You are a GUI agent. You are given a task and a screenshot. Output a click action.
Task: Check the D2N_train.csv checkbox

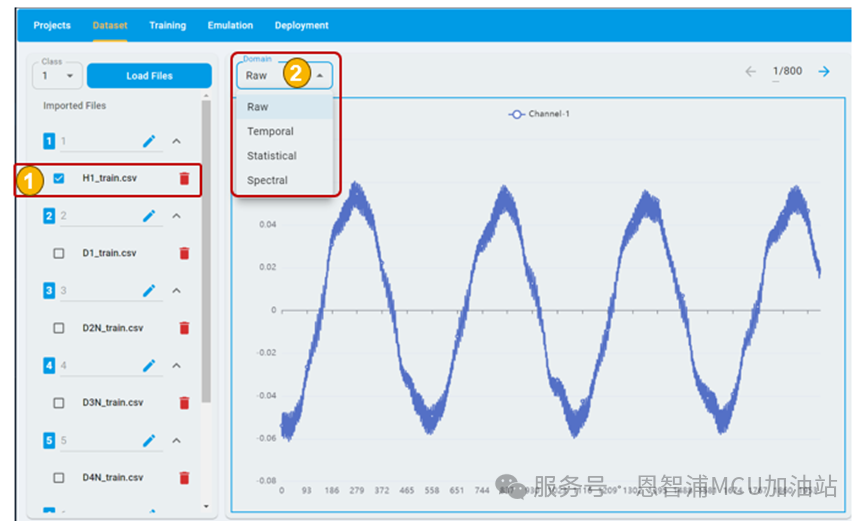tap(58, 328)
